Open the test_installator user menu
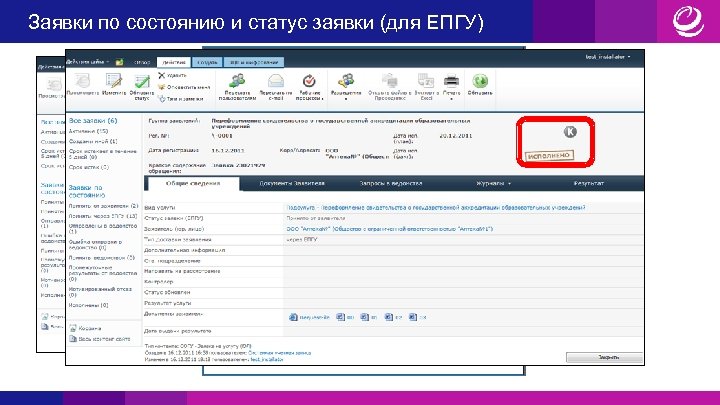Screen dimensions: 720x405 (x=608, y=57)
